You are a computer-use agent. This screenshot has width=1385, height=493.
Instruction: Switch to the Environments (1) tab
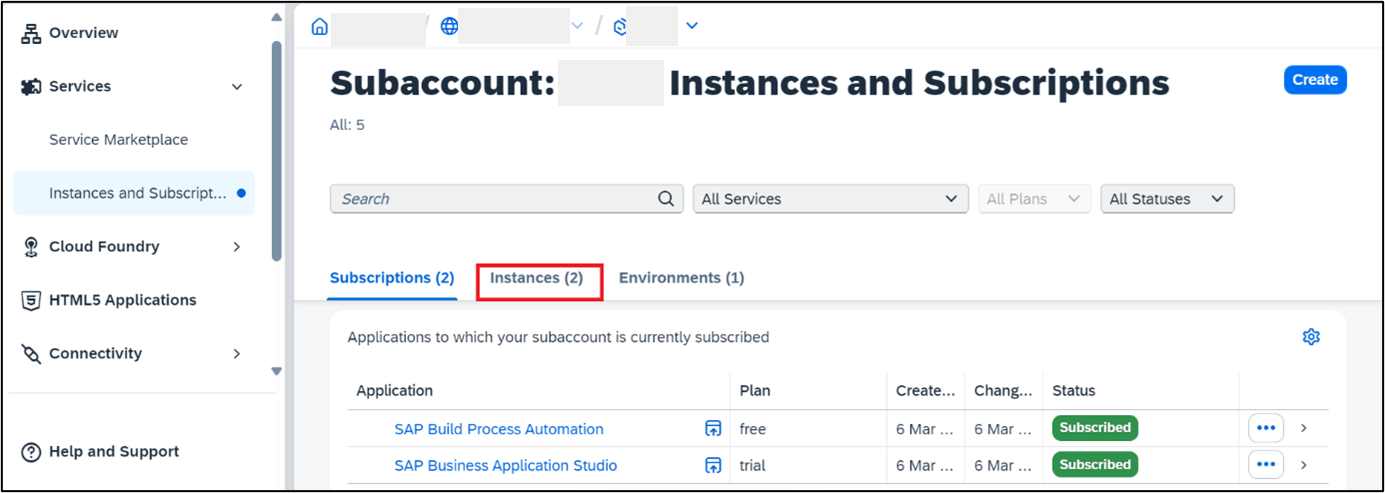pos(681,278)
